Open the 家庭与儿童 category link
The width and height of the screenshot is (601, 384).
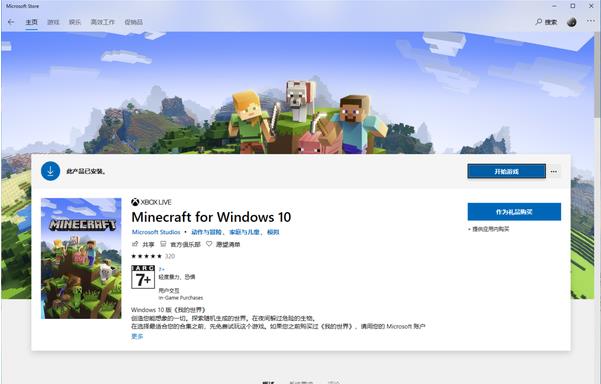click(x=245, y=232)
